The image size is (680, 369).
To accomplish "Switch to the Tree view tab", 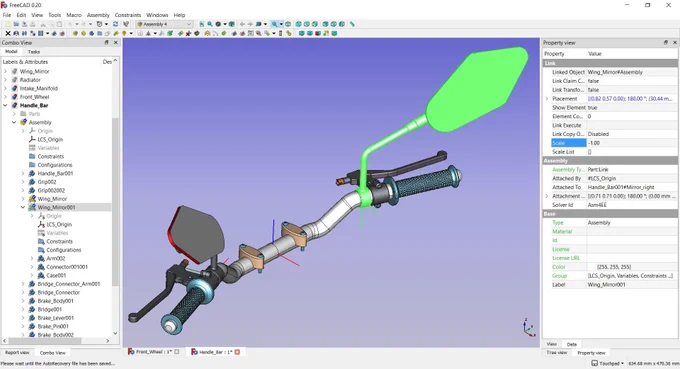I will 556,353.
